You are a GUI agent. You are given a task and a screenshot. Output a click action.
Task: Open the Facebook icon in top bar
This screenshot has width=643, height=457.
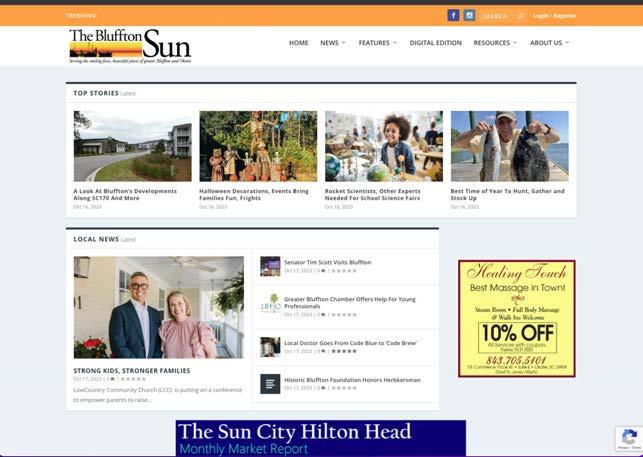(x=453, y=16)
